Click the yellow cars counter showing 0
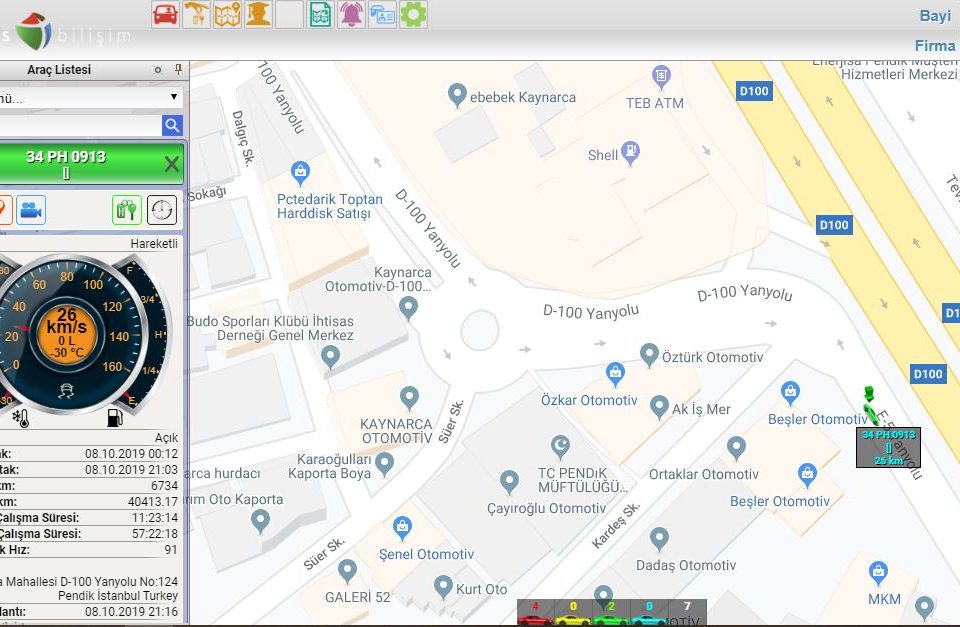This screenshot has height=627, width=960. click(573, 612)
